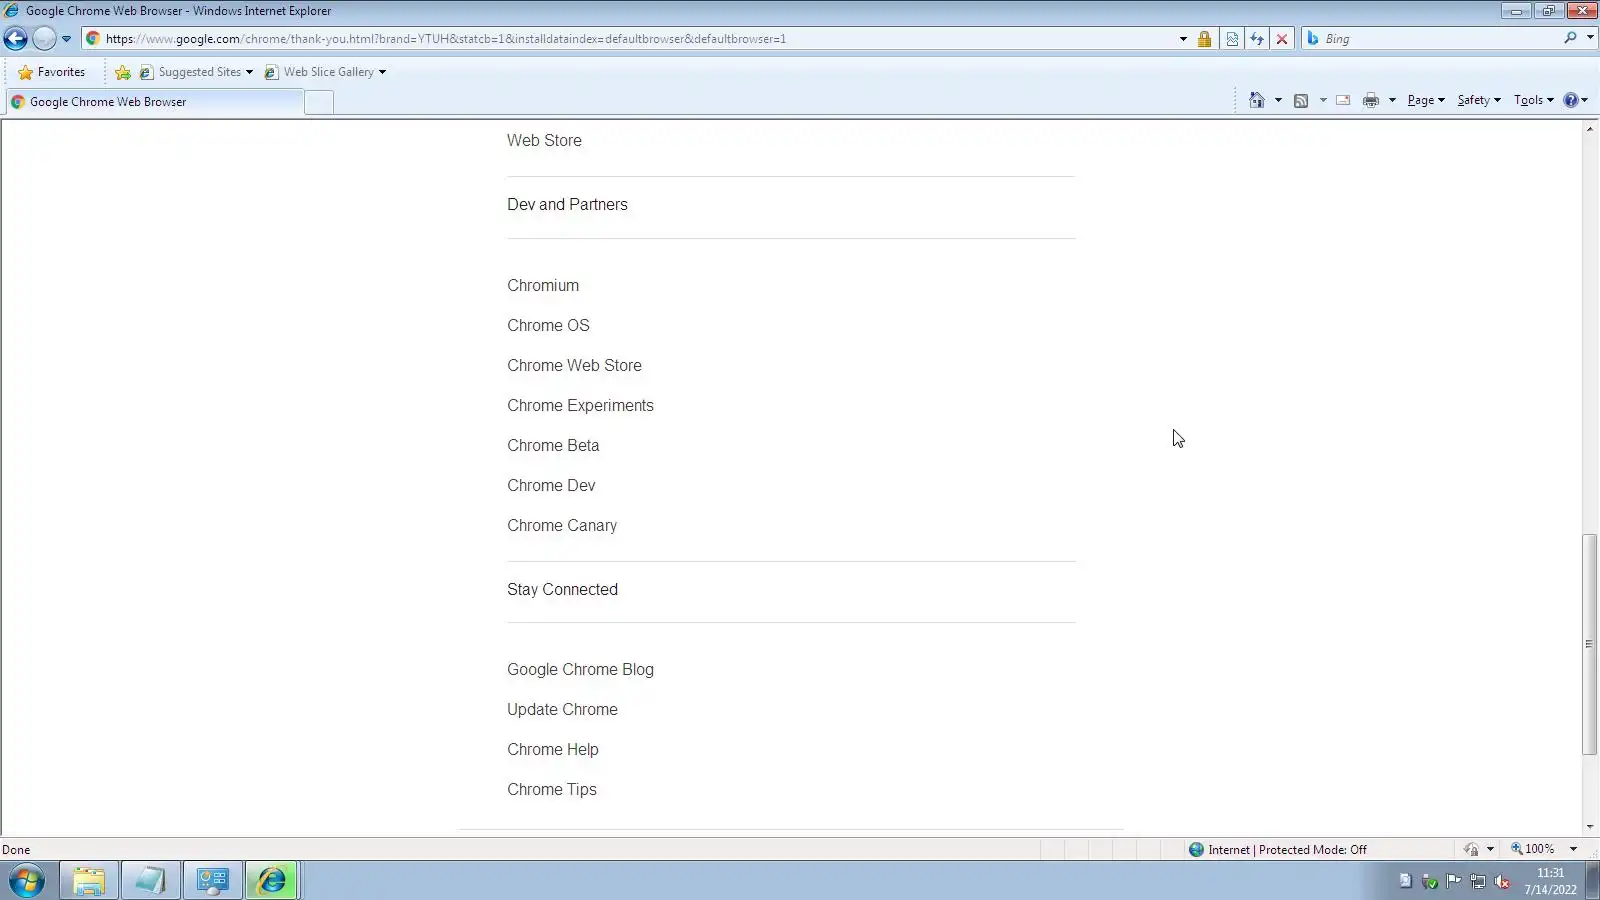Viewport: 1600px width, 900px height.
Task: Open the Page menu
Action: 1426,100
